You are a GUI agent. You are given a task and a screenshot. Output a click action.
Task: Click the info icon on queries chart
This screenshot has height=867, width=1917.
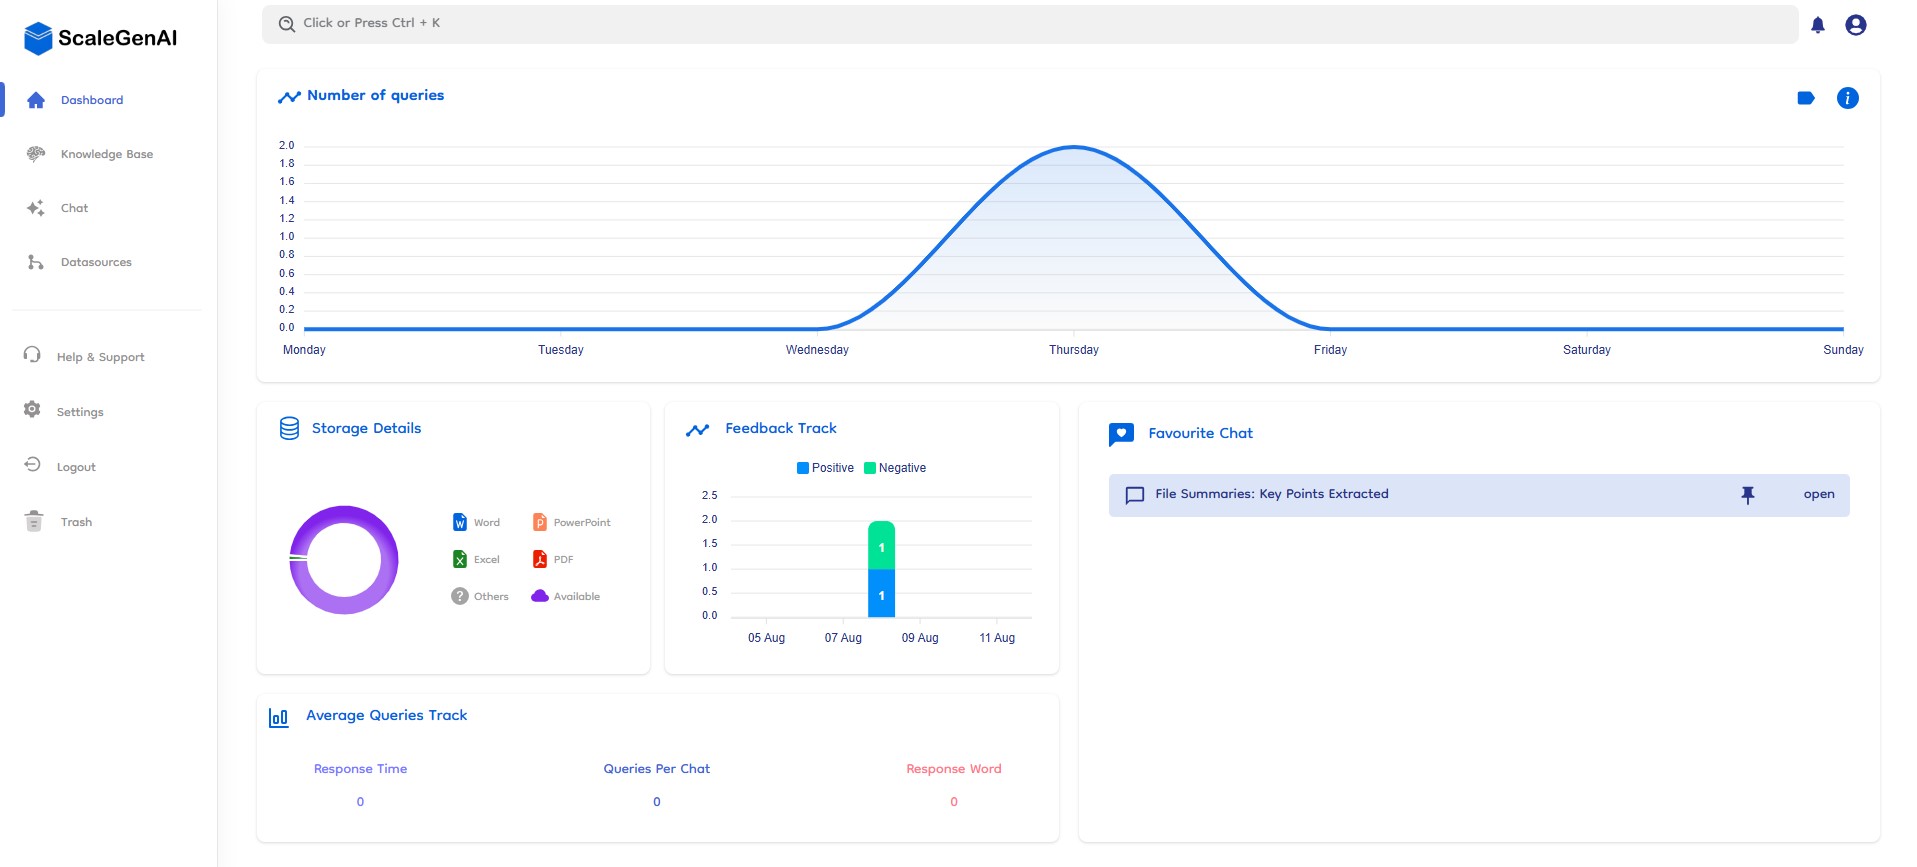[x=1847, y=98]
